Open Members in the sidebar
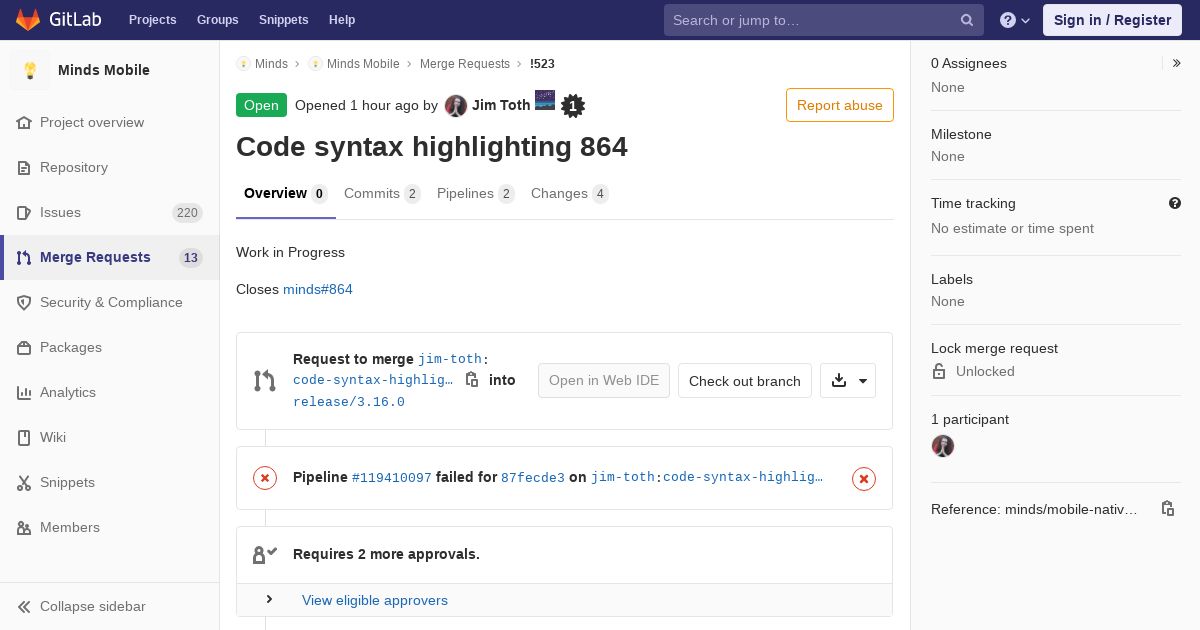The image size is (1200, 630). tap(110, 527)
